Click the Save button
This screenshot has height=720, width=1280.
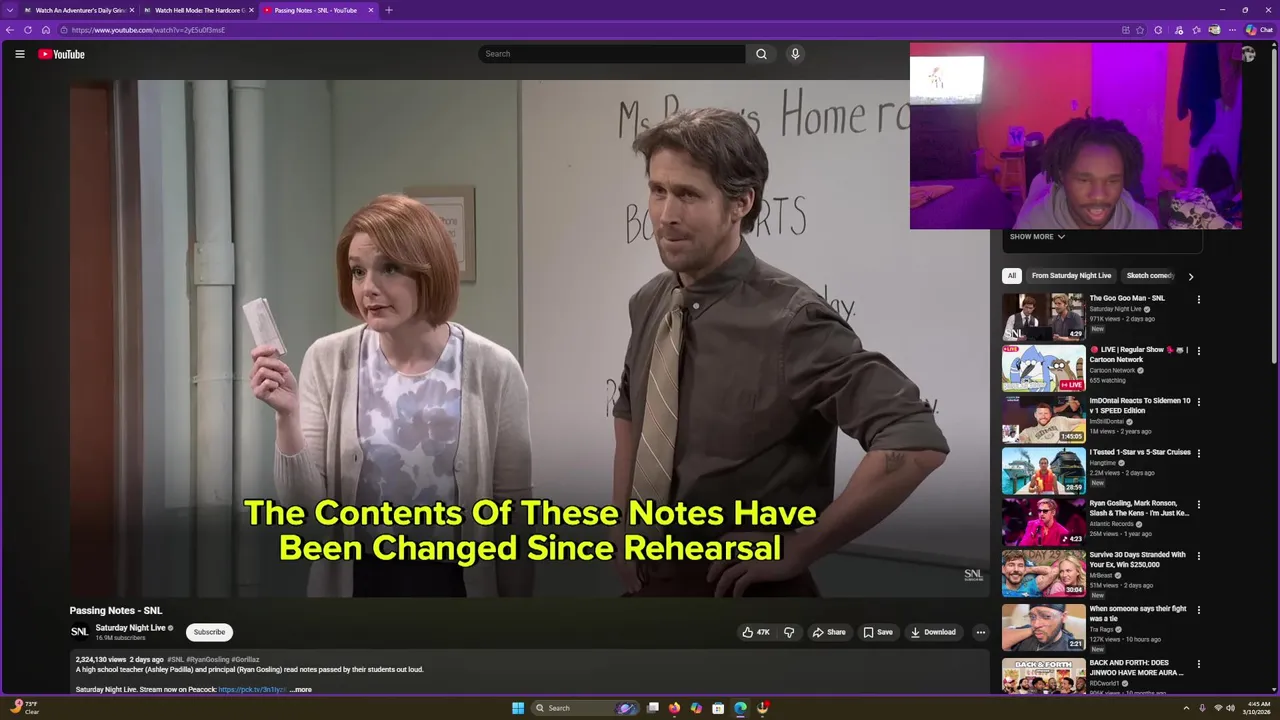(878, 632)
